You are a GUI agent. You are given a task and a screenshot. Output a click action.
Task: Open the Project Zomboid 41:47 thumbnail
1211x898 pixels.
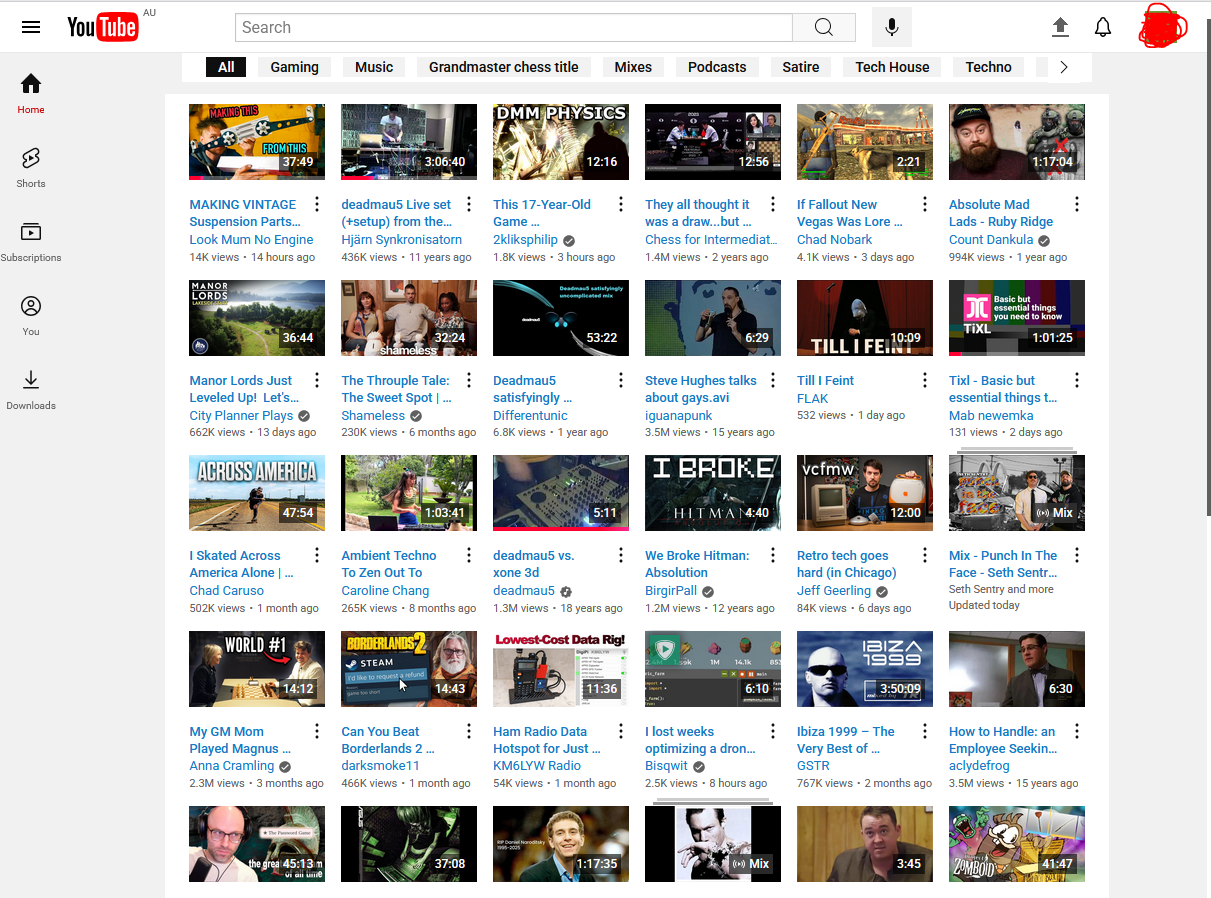tap(1017, 844)
